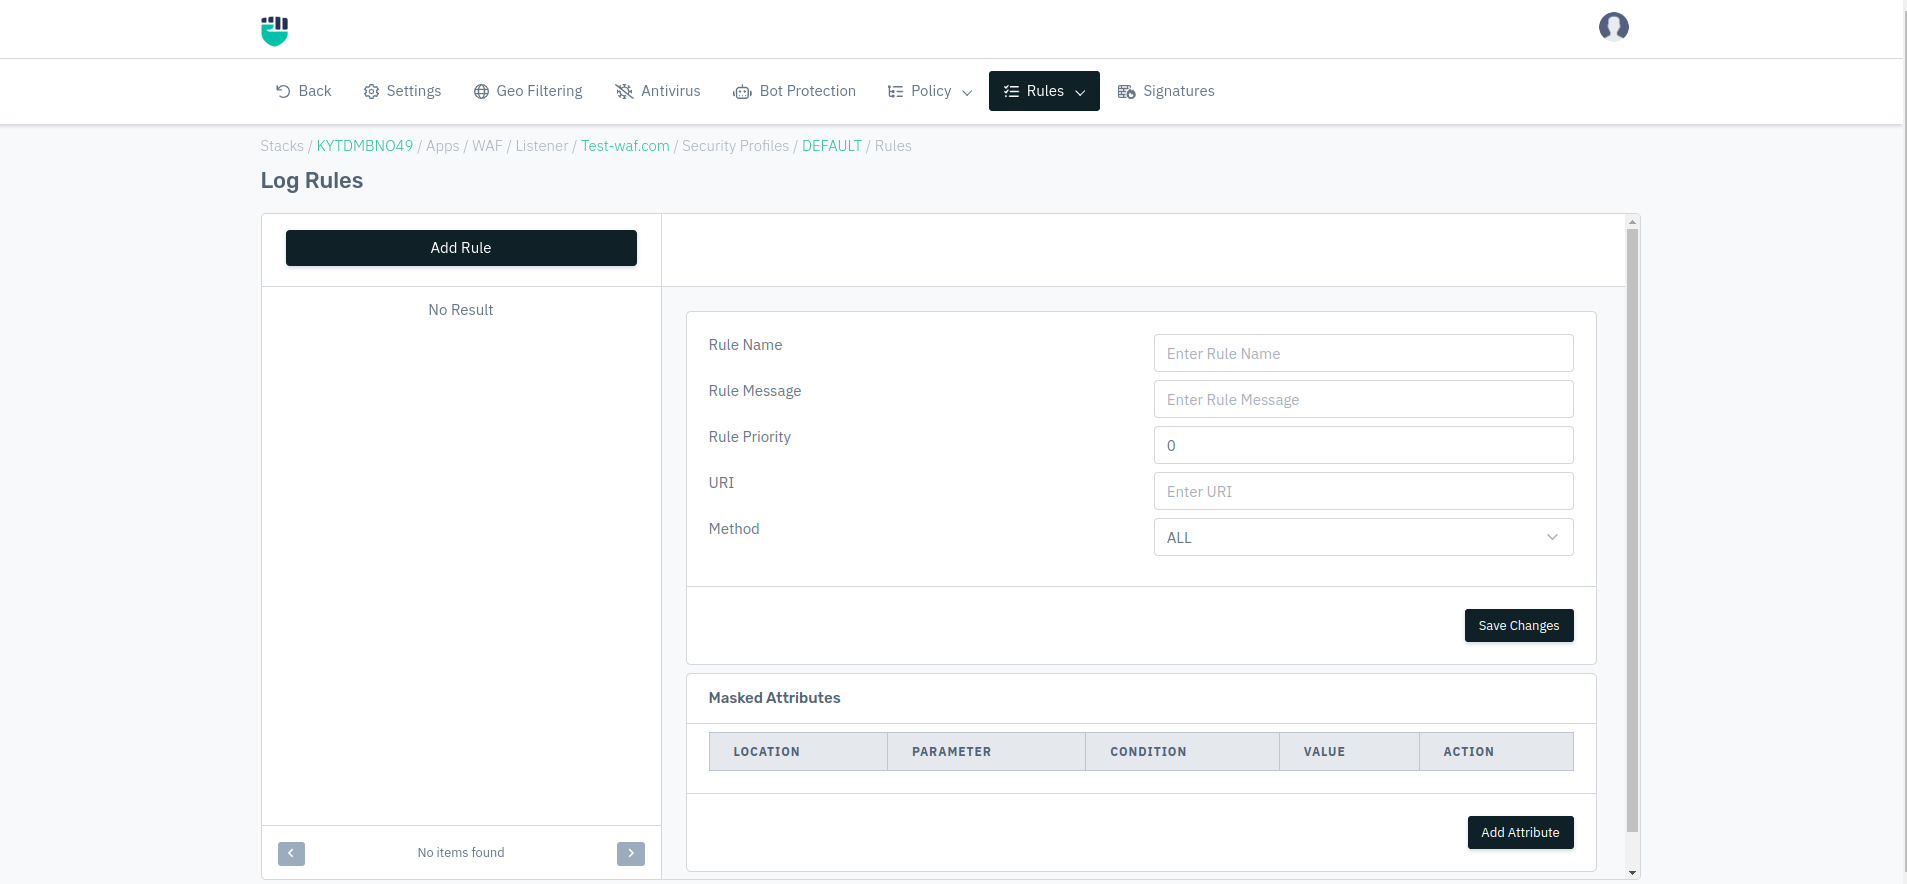Click the Method label
The width and height of the screenshot is (1907, 884).
point(734,529)
